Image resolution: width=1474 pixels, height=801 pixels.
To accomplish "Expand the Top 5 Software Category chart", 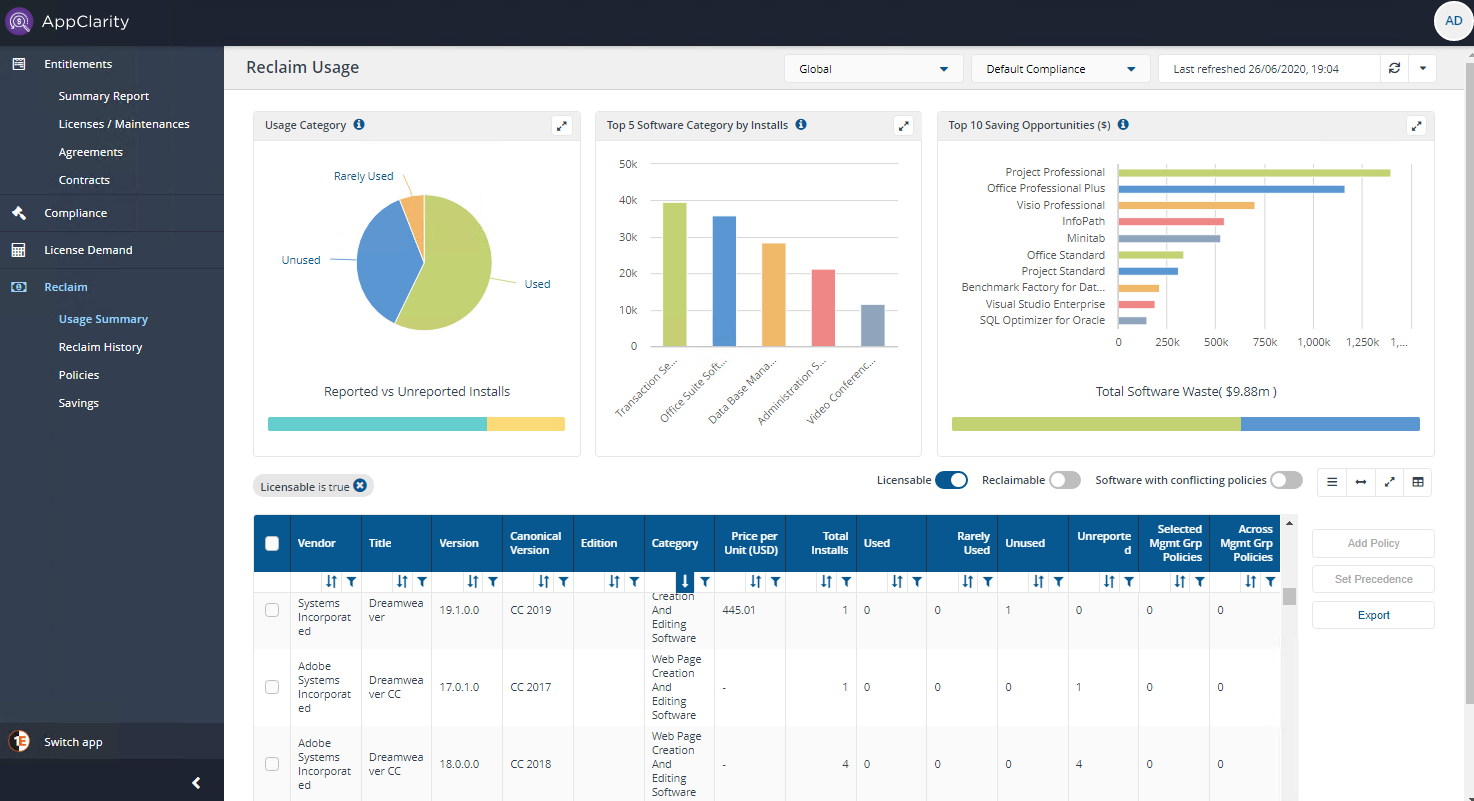I will 904,126.
